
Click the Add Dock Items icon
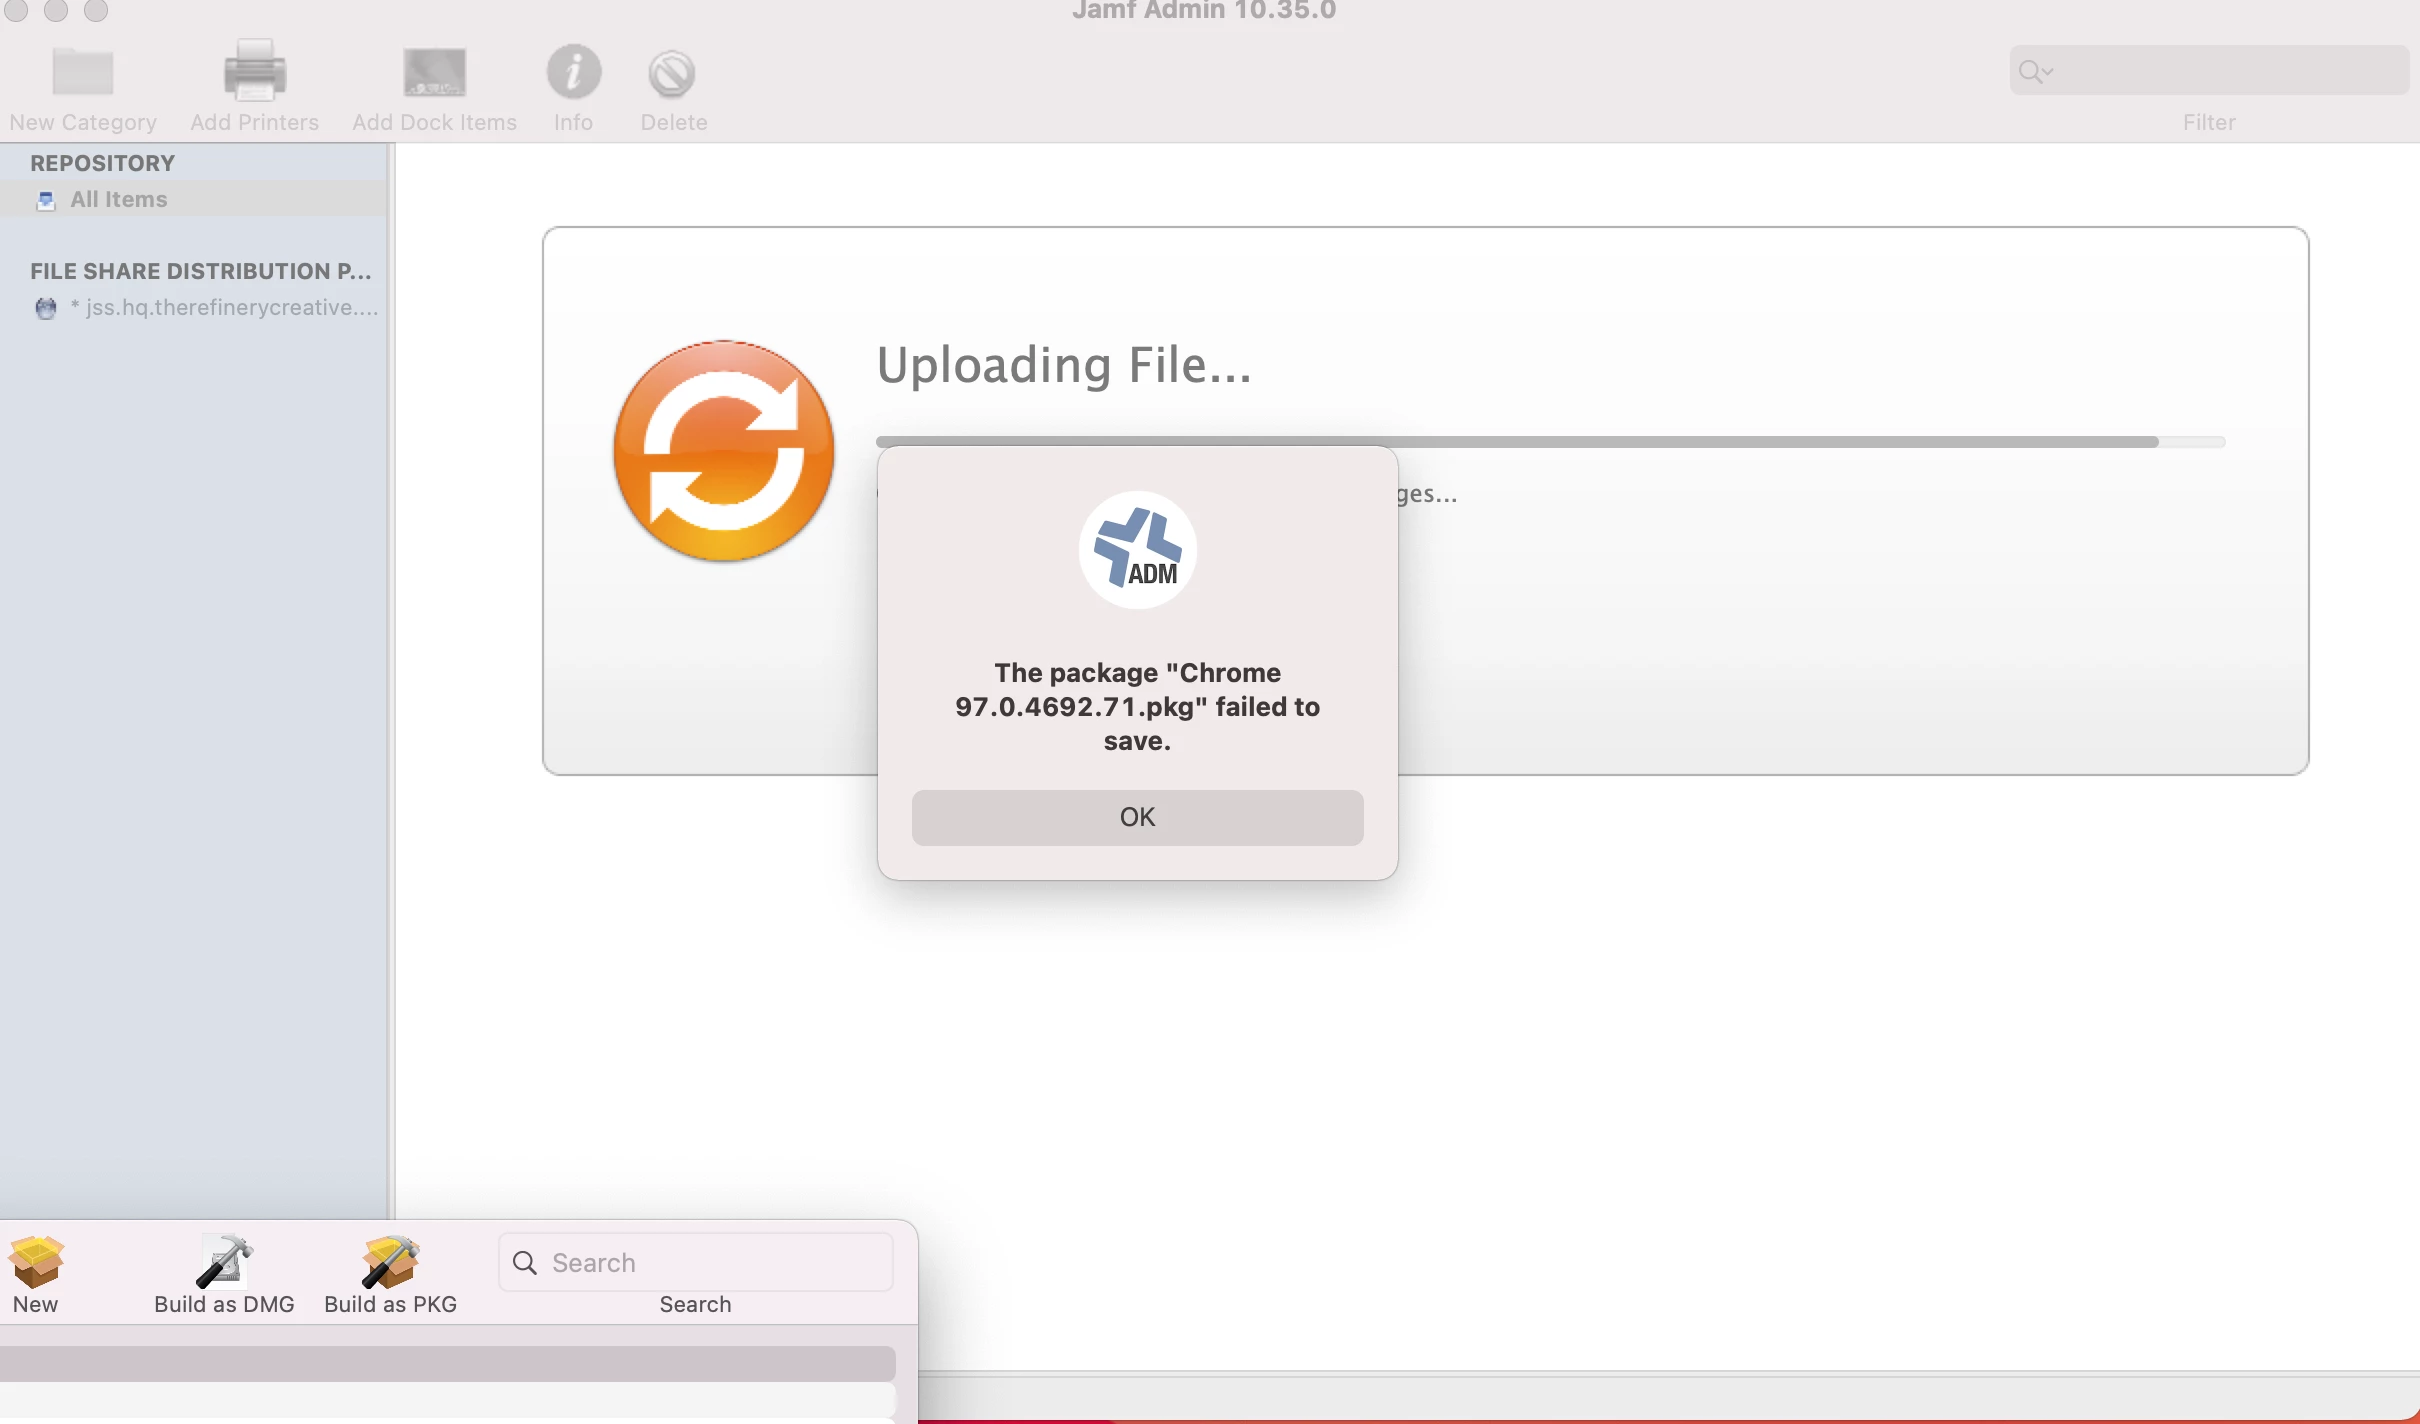click(434, 72)
